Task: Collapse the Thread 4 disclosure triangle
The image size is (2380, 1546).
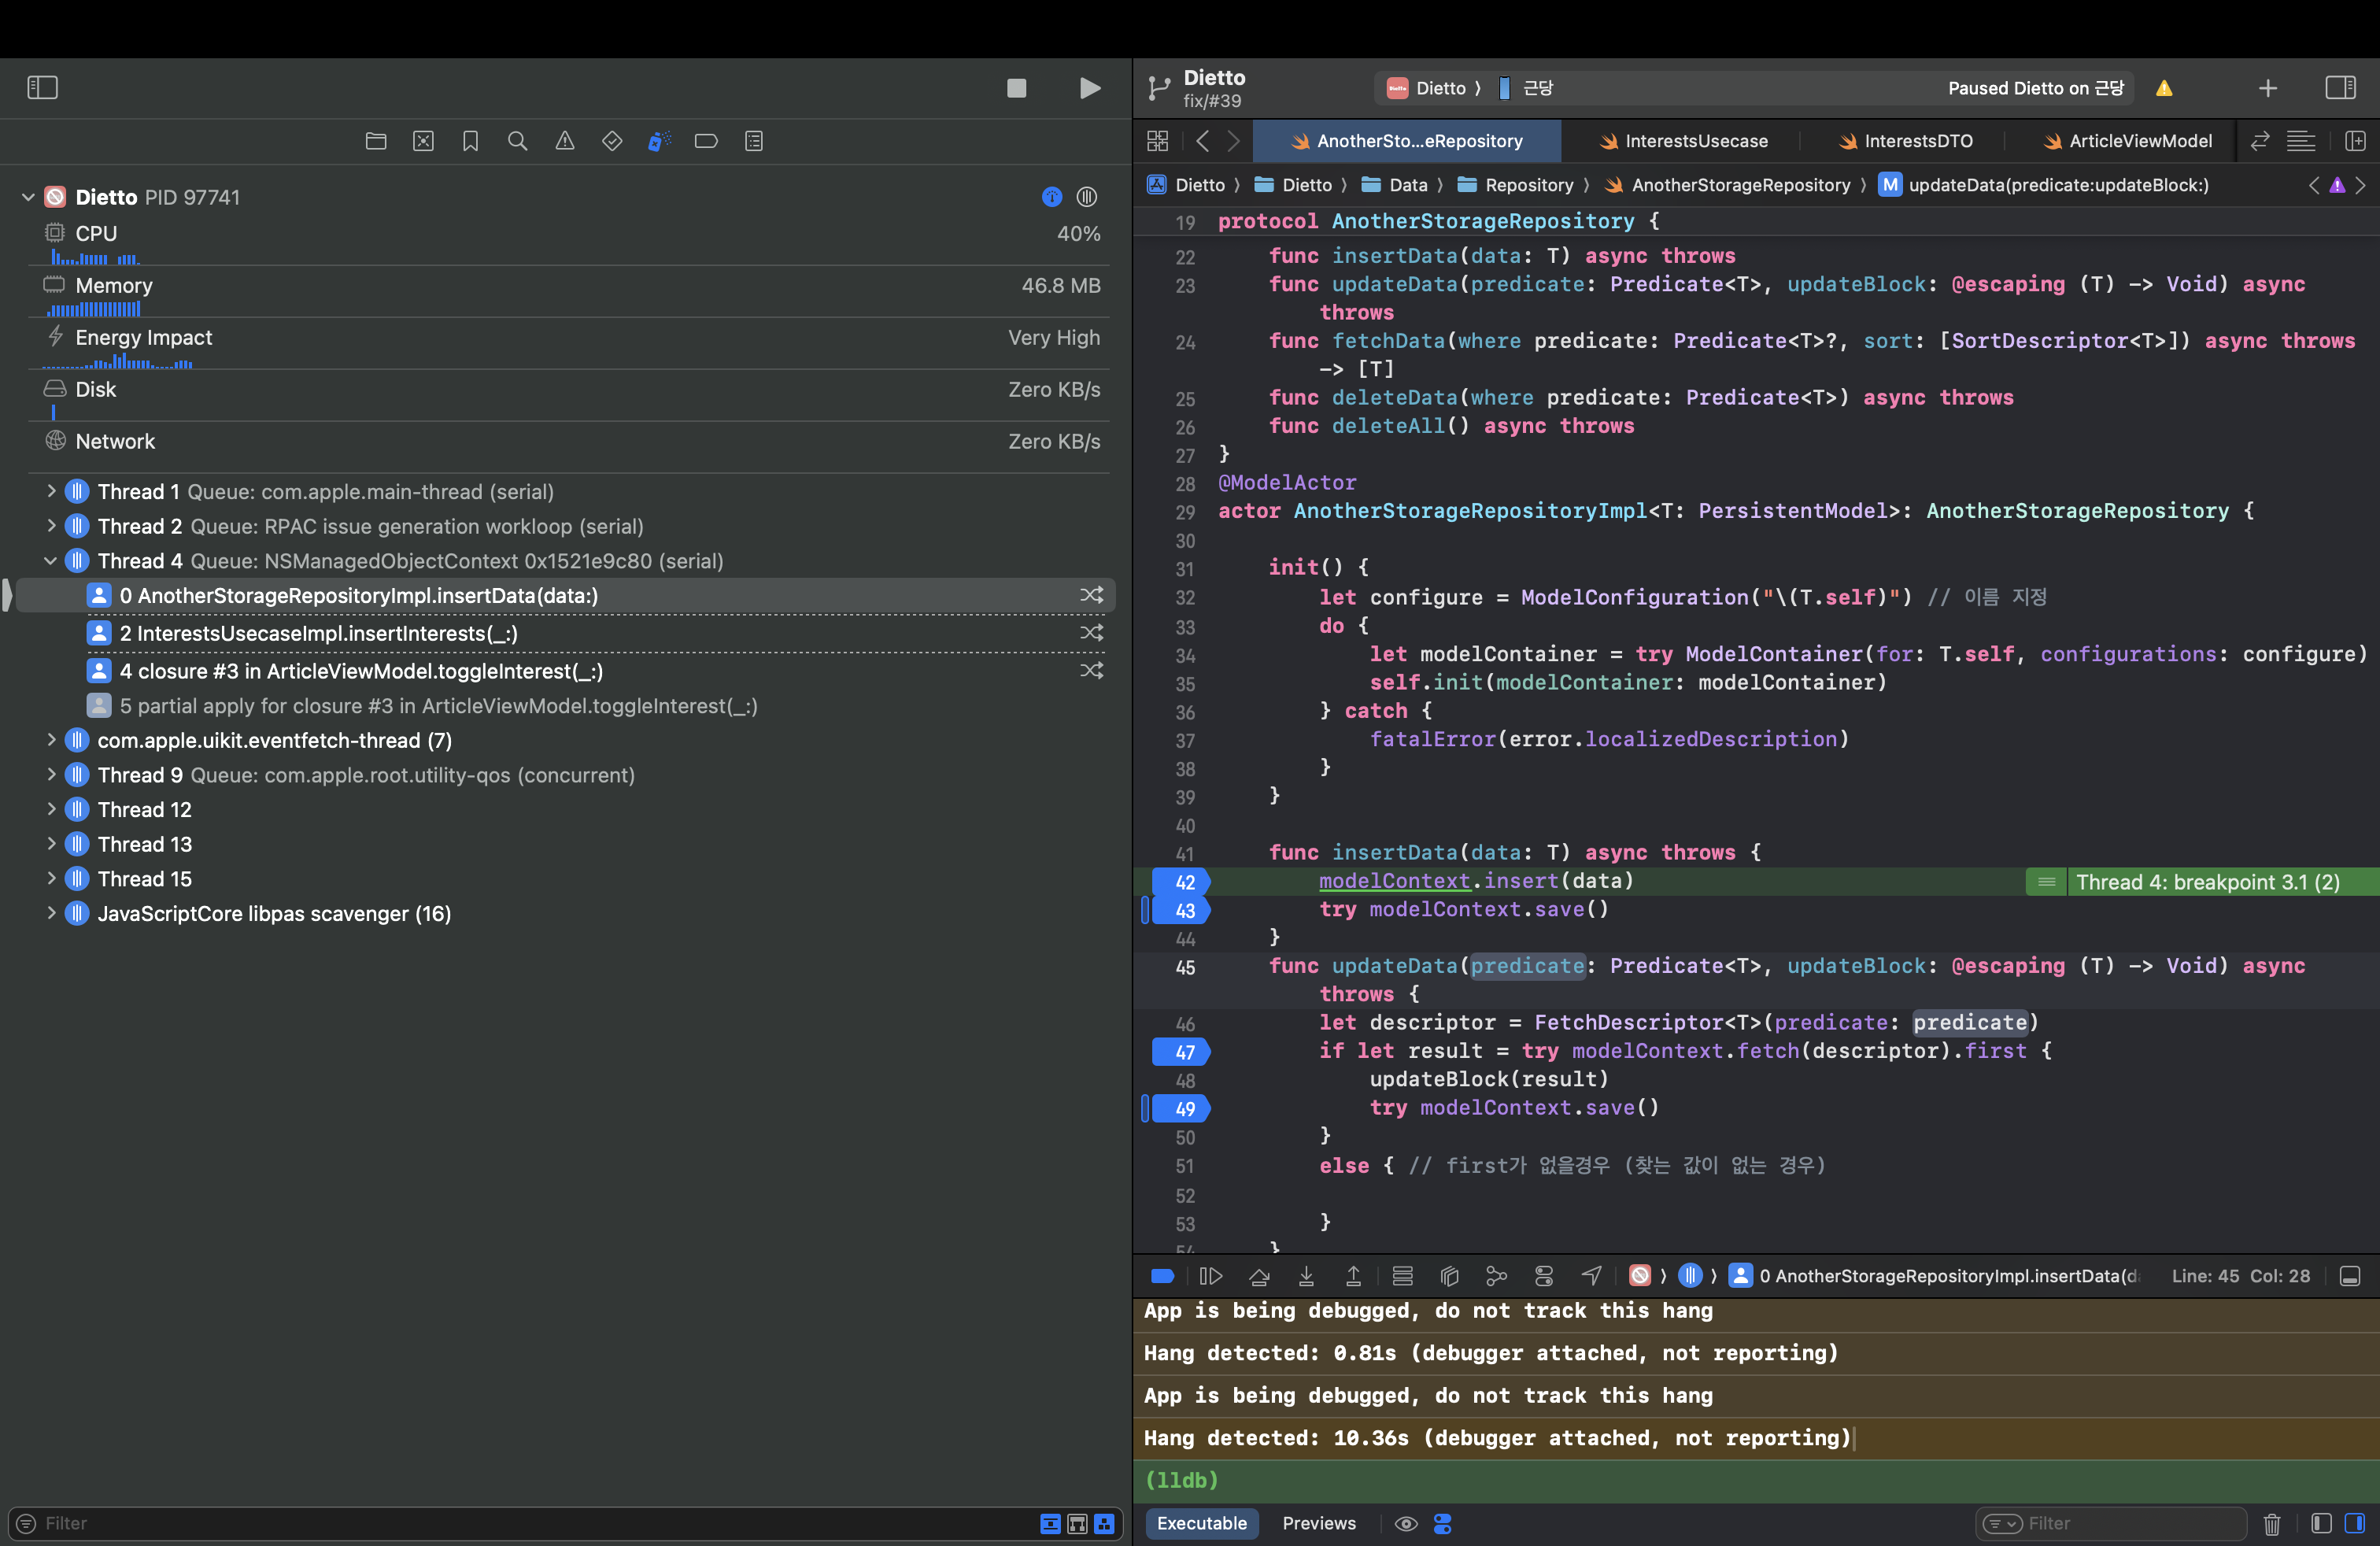Action: [x=51, y=561]
